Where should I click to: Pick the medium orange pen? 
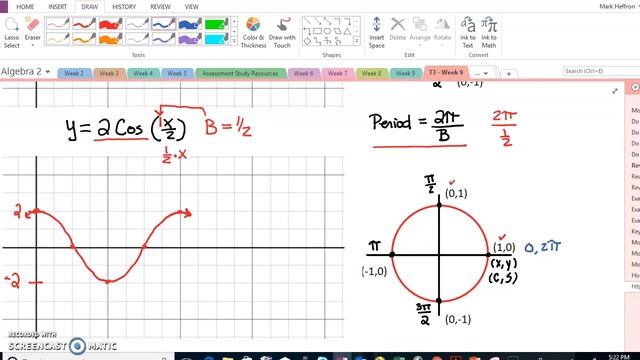point(84,38)
